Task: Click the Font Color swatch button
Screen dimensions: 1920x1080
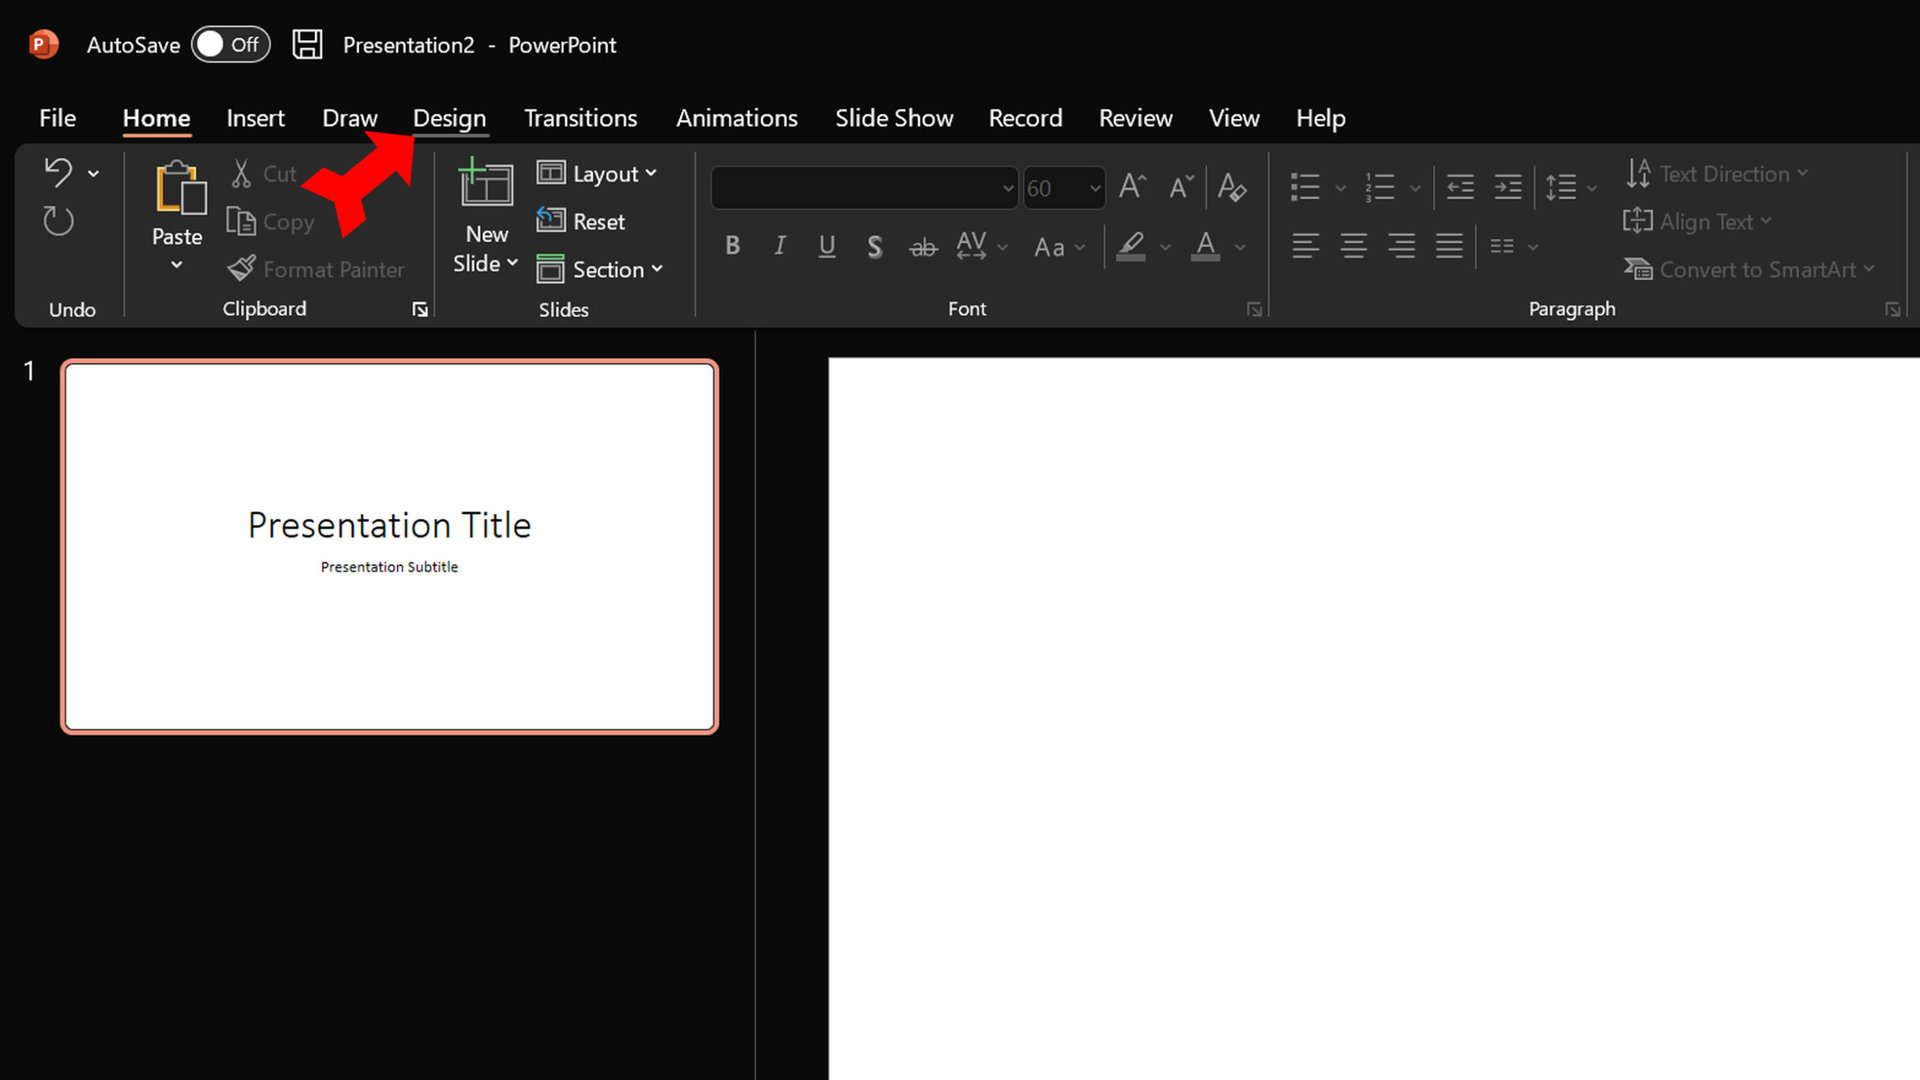Action: 1206,246
